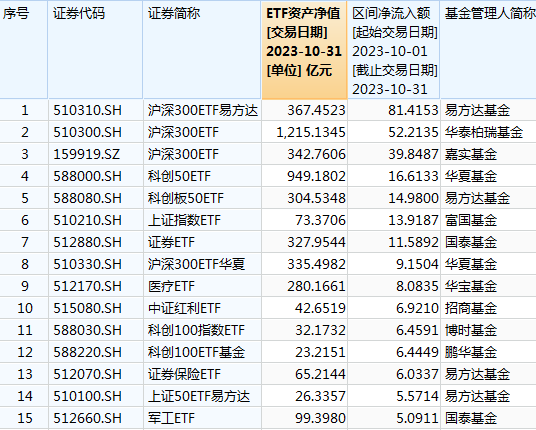Select net inflow value 52.2135
This screenshot has height=430, width=536.
413,132
